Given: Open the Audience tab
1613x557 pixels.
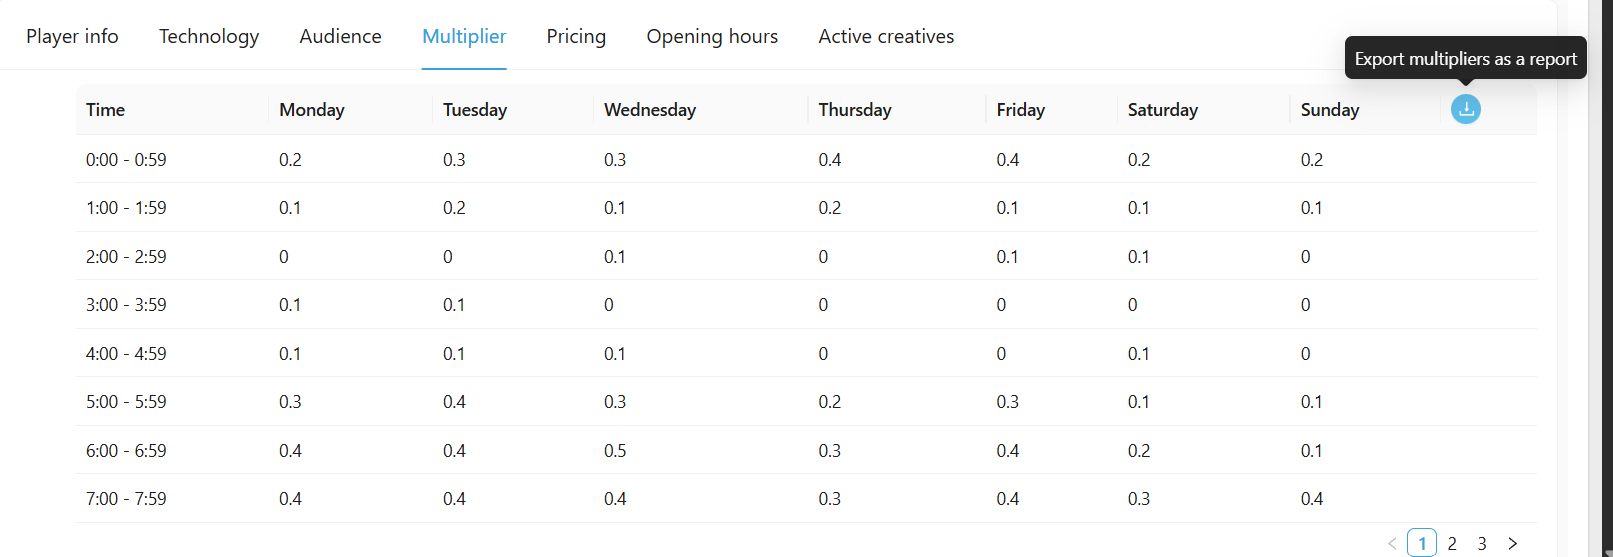Looking at the screenshot, I should (x=340, y=36).
